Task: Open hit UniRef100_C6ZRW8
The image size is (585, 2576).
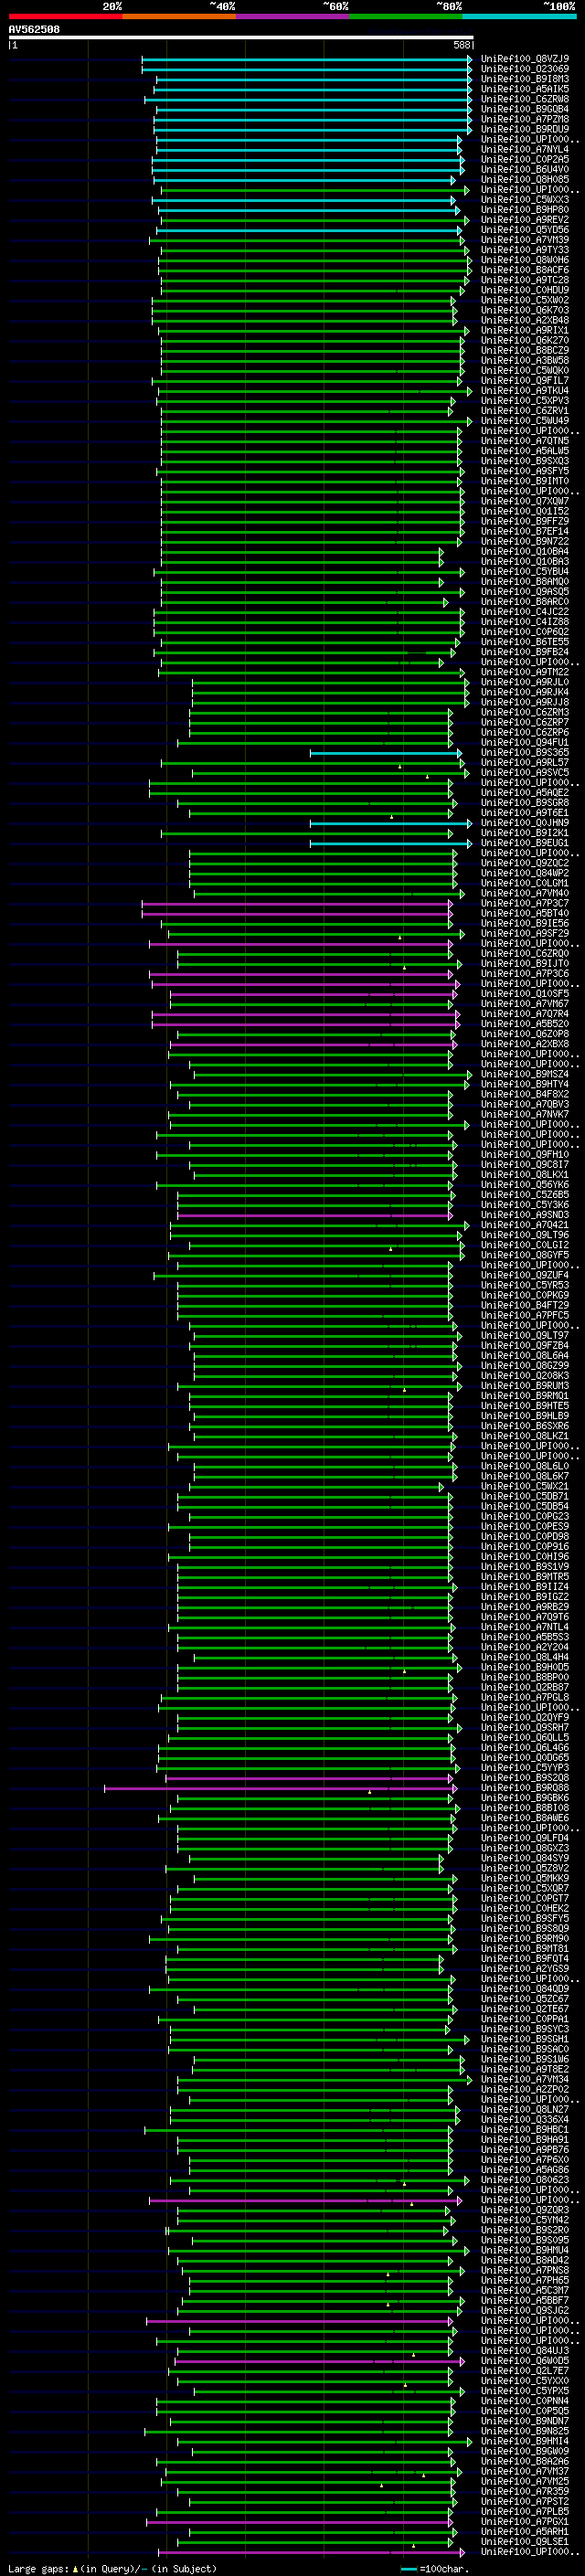Action: tap(525, 99)
